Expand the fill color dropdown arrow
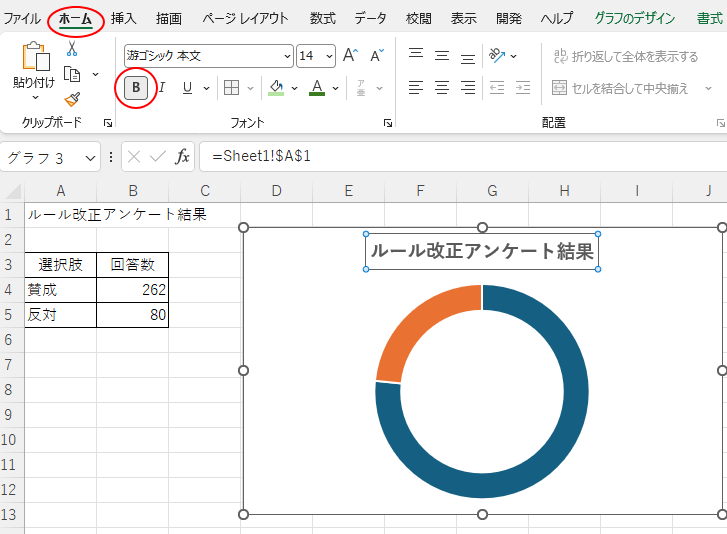The height and width of the screenshot is (534, 727). click(294, 88)
